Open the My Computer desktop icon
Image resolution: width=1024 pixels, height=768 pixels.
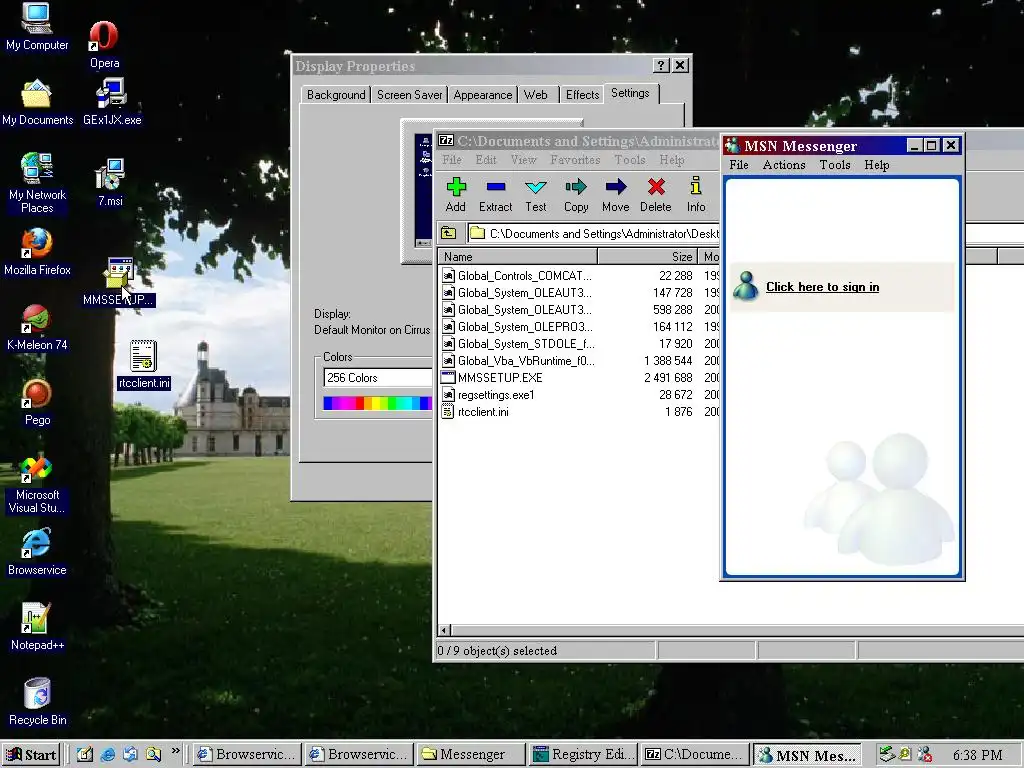tap(37, 26)
